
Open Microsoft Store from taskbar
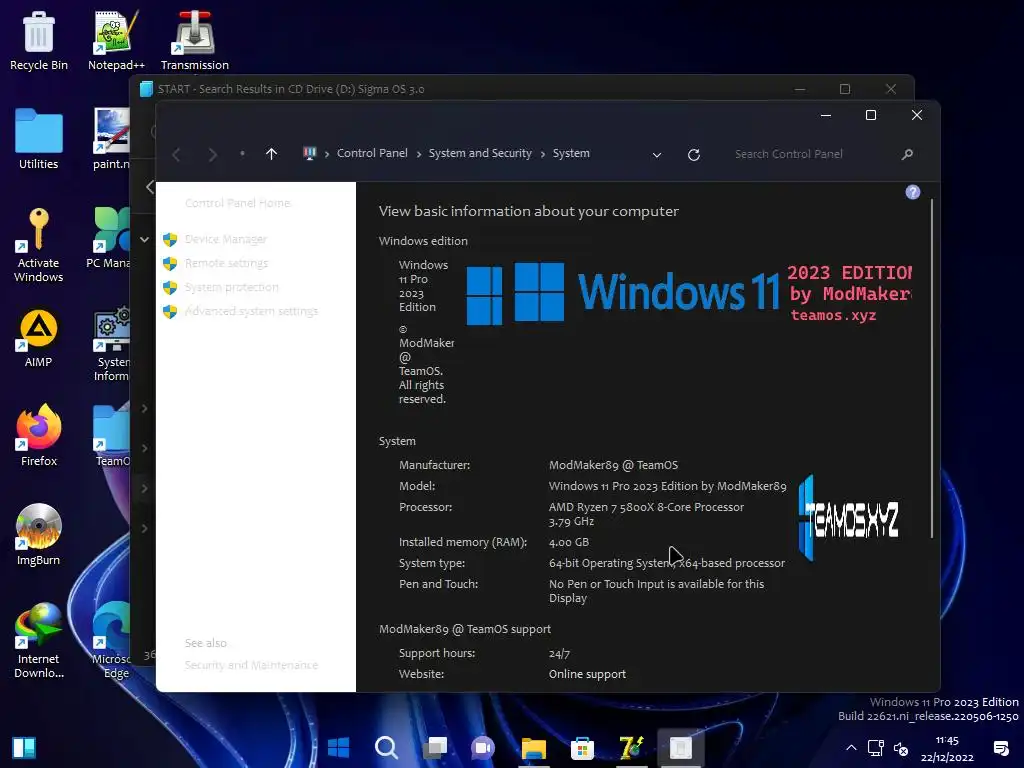(x=582, y=747)
